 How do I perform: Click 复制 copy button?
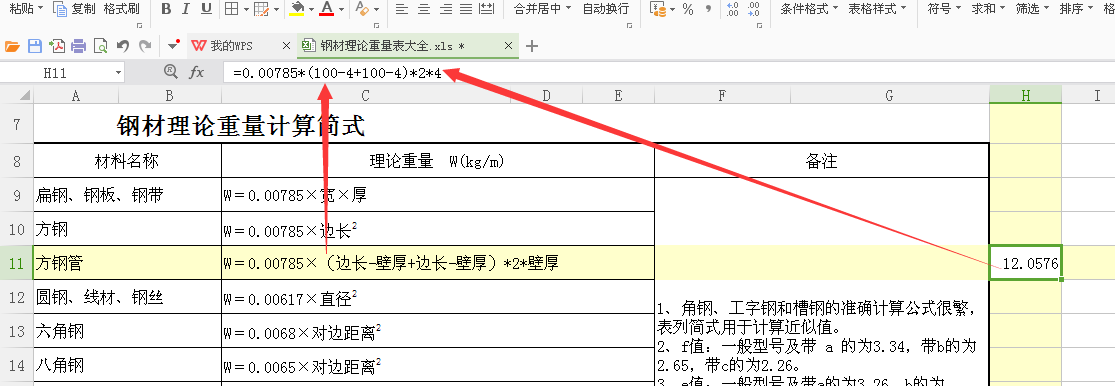click(x=74, y=9)
